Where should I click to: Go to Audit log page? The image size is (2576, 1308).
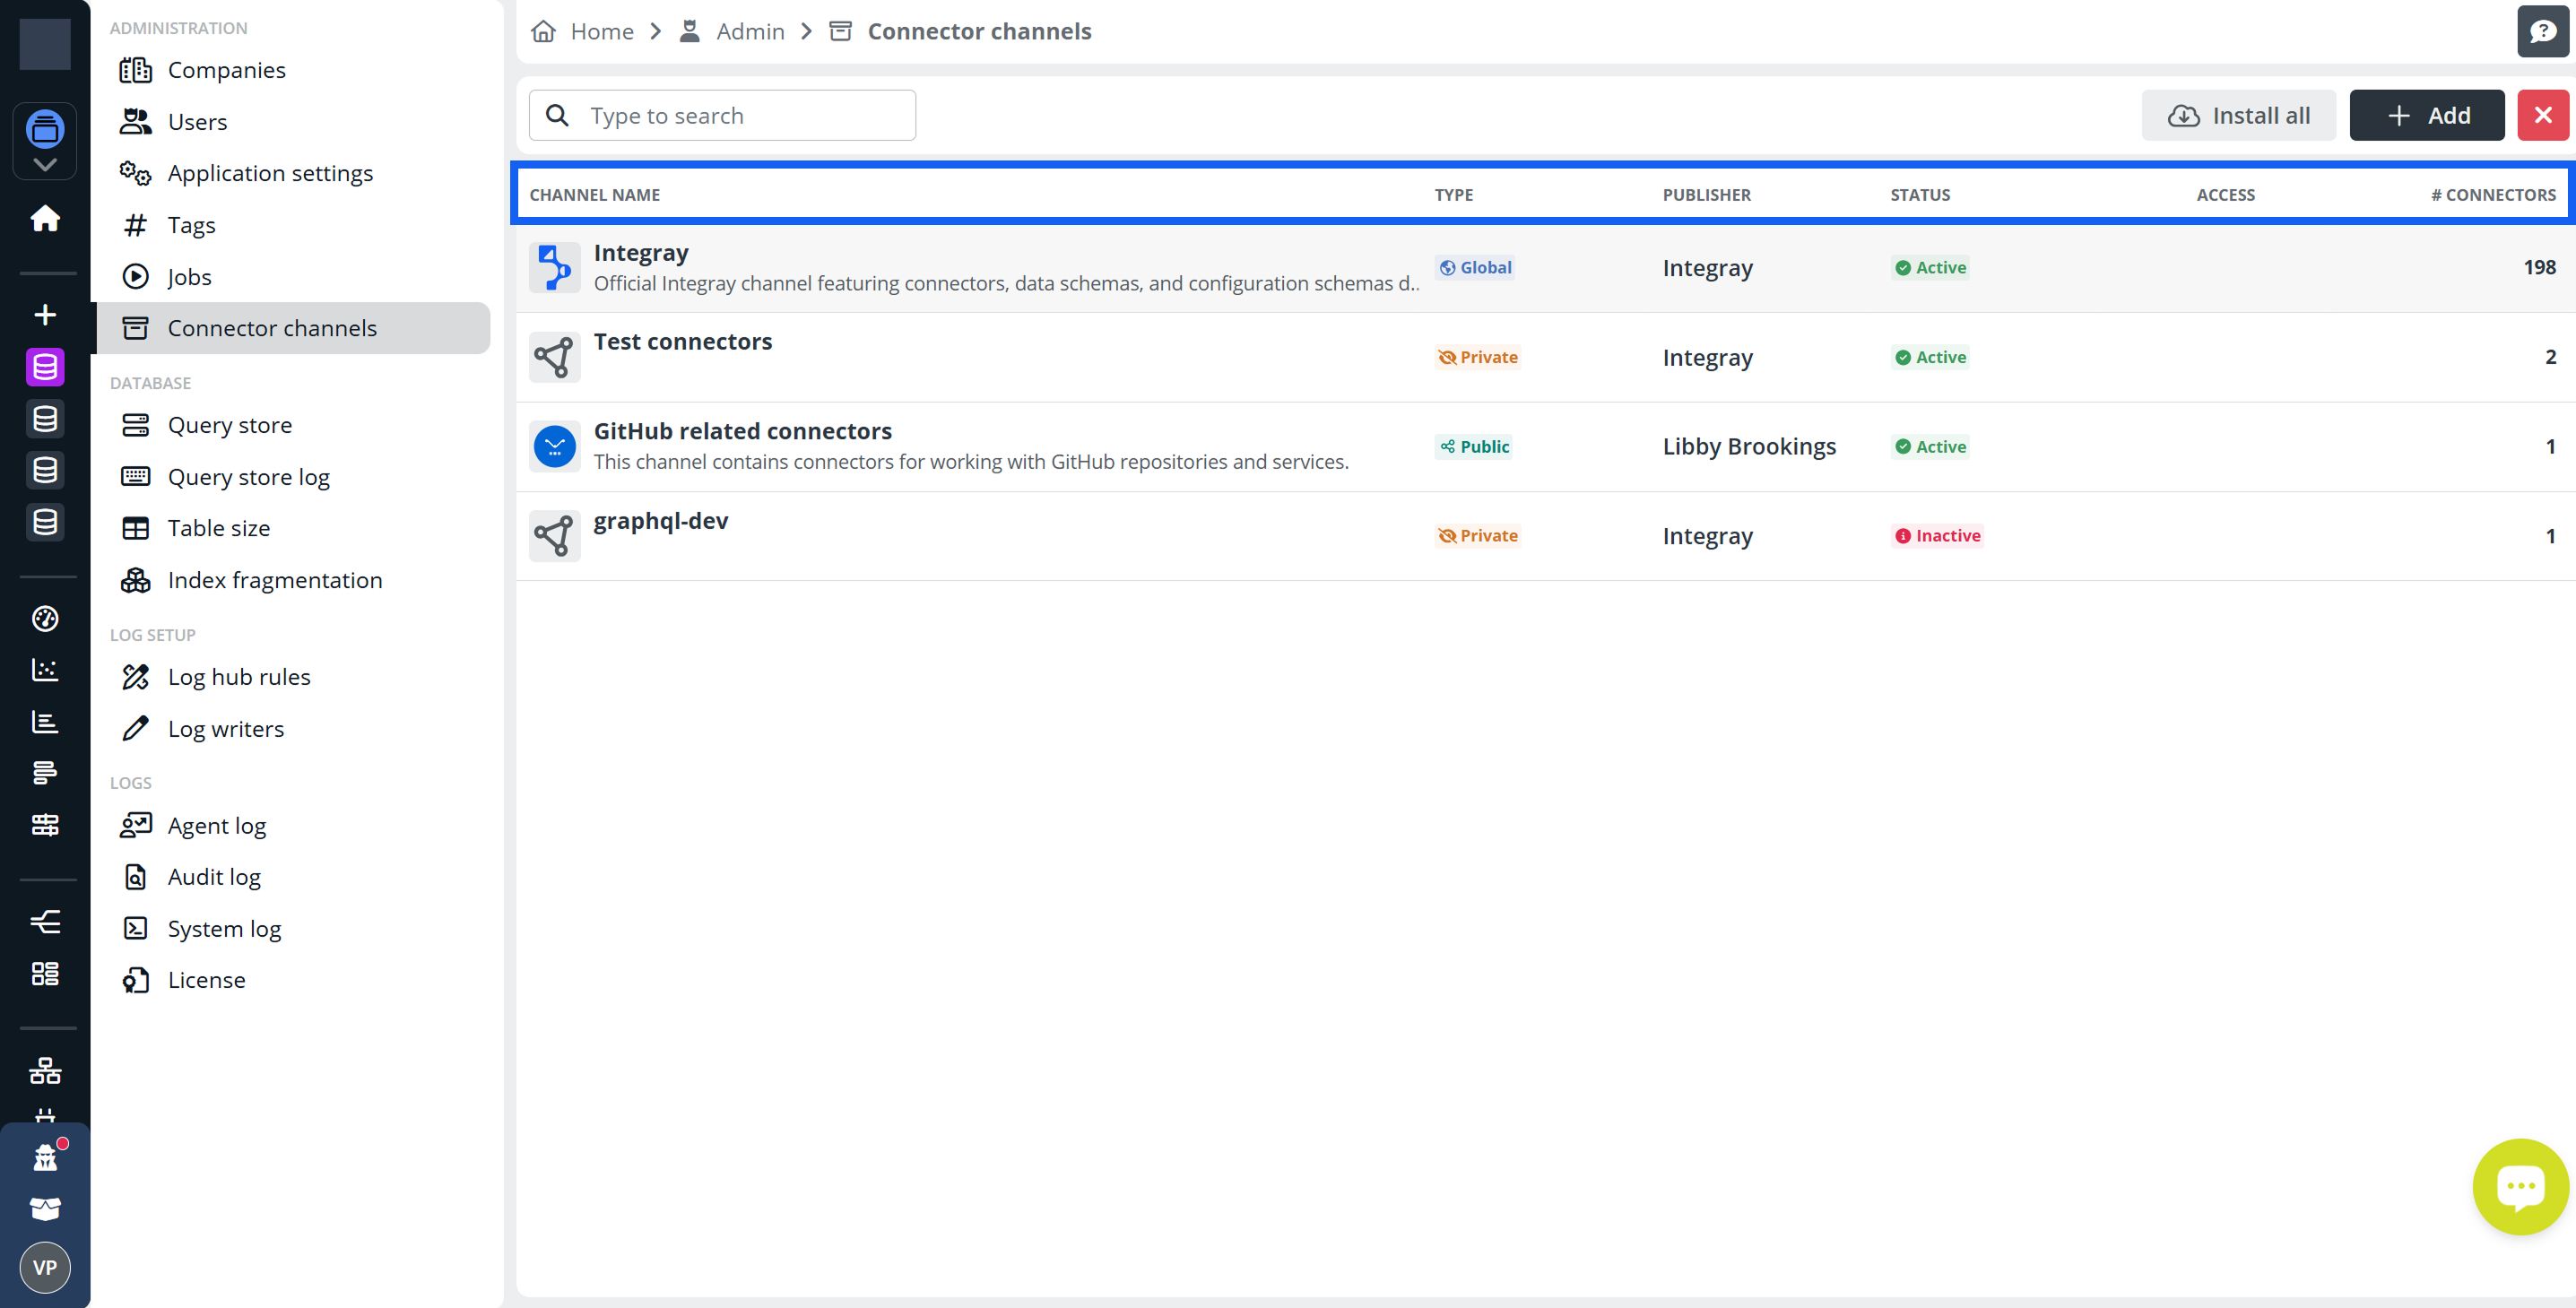214,877
